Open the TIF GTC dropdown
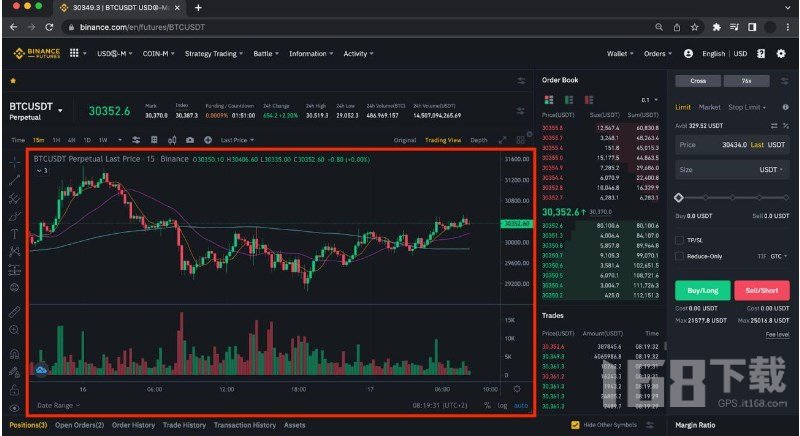 [772, 256]
